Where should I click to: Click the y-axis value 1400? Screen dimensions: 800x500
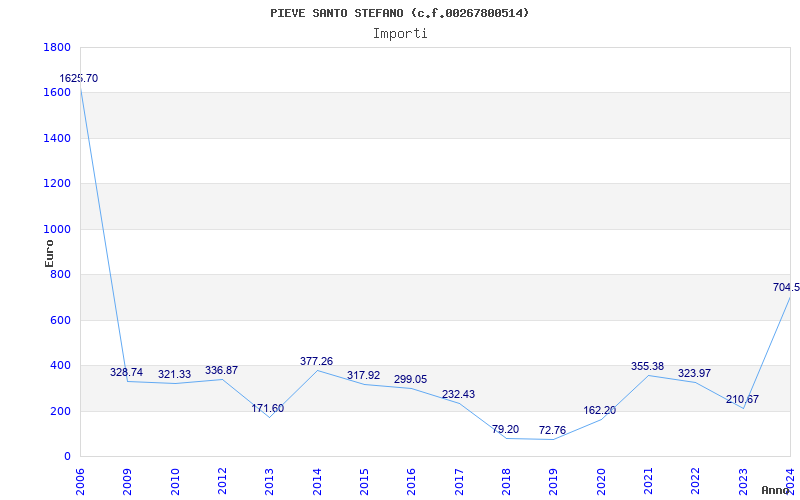pos(57,138)
